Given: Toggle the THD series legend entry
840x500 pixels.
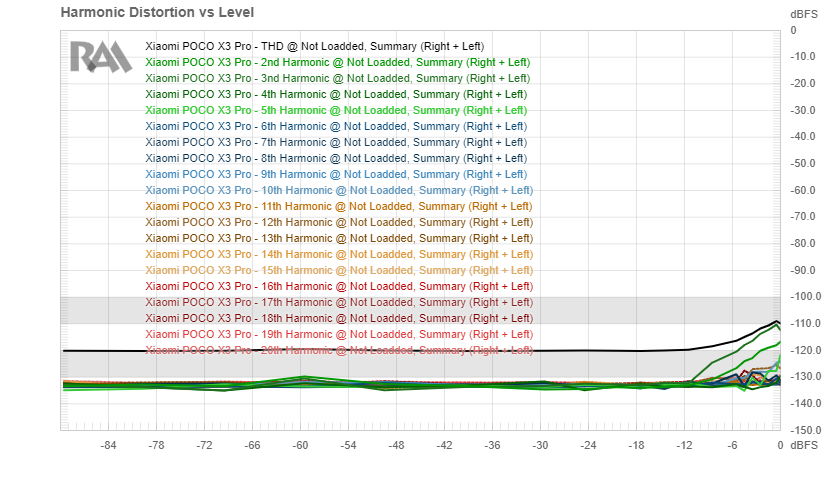Looking at the screenshot, I should coord(314,47).
